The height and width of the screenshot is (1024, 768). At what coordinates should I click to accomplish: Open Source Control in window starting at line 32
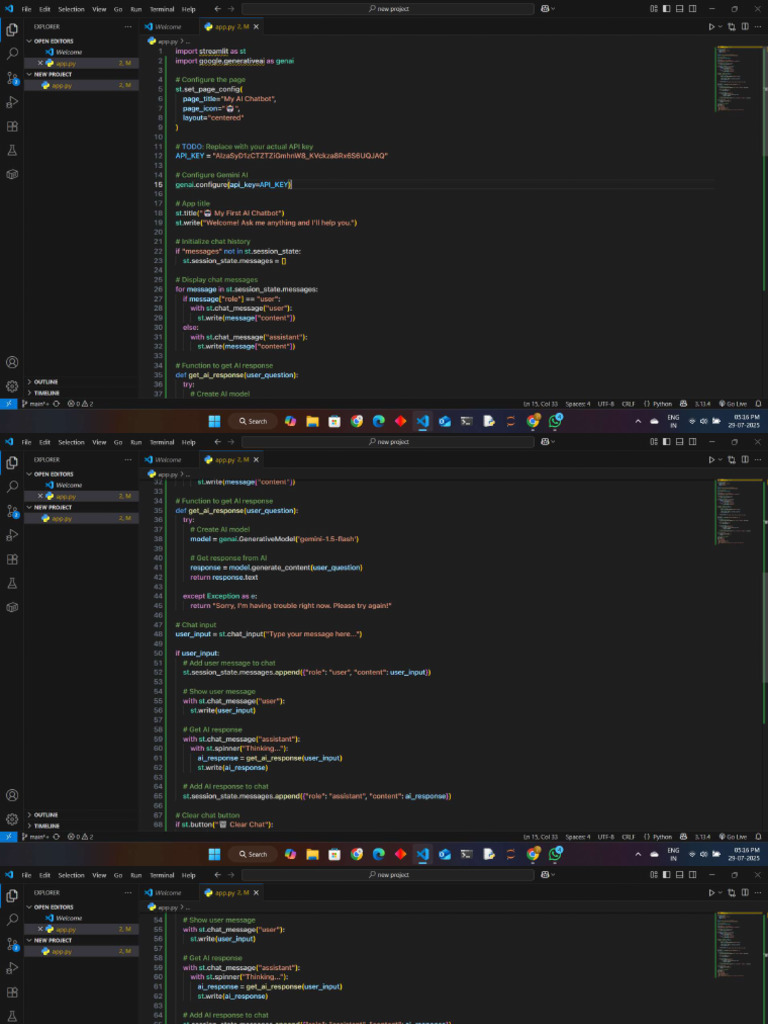pyautogui.click(x=12, y=511)
